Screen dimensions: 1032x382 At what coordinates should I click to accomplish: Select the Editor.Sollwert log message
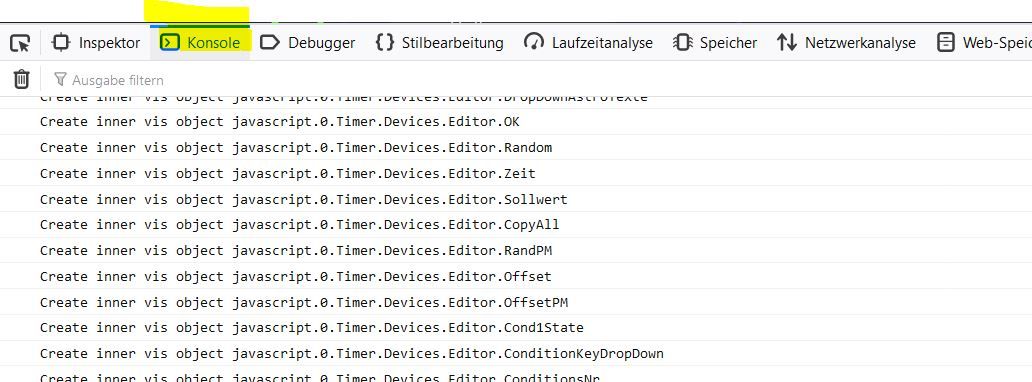click(516, 199)
